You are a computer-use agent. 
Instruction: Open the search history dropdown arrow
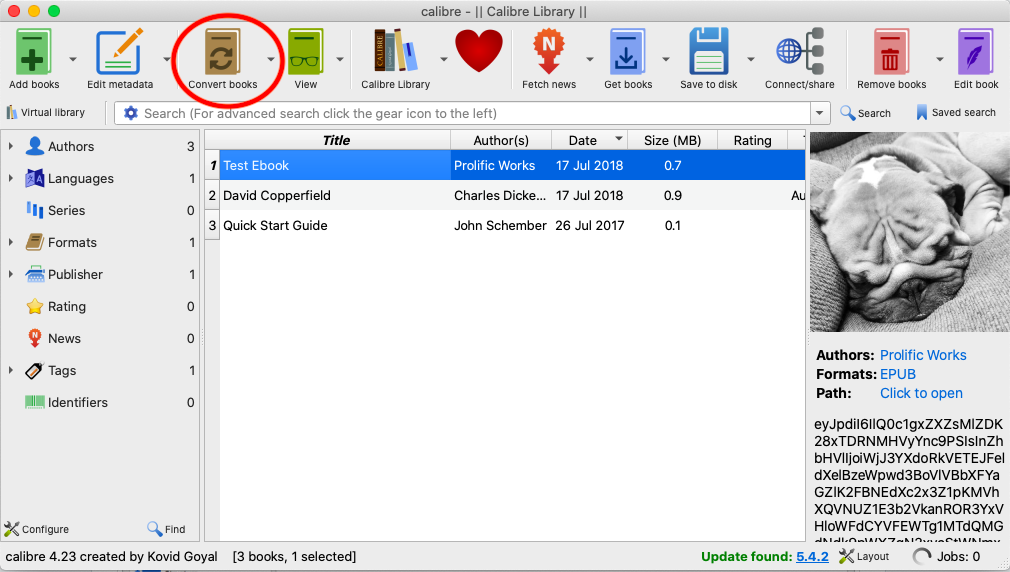pyautogui.click(x=819, y=113)
